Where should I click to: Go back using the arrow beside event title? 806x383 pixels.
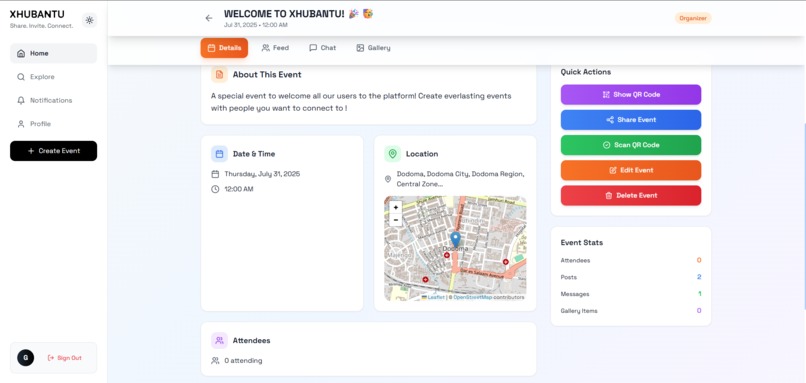209,18
